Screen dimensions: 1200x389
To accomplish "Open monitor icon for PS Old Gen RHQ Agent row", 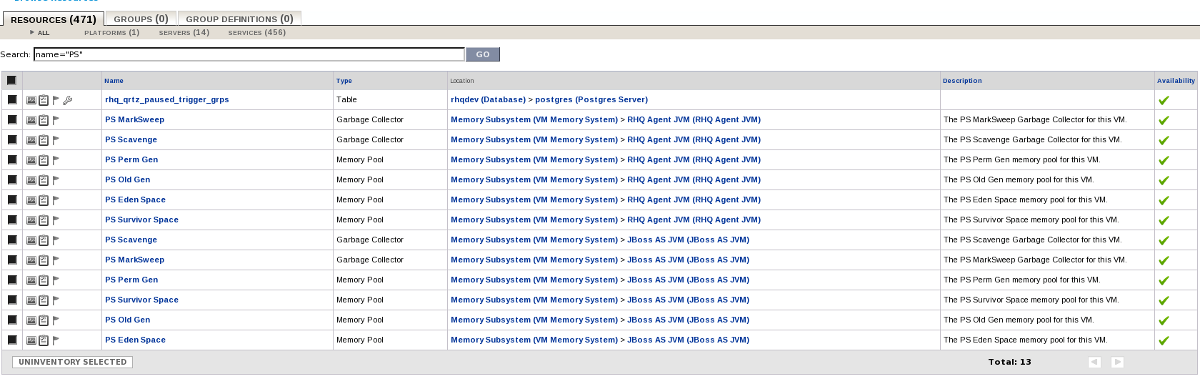I will click(31, 180).
